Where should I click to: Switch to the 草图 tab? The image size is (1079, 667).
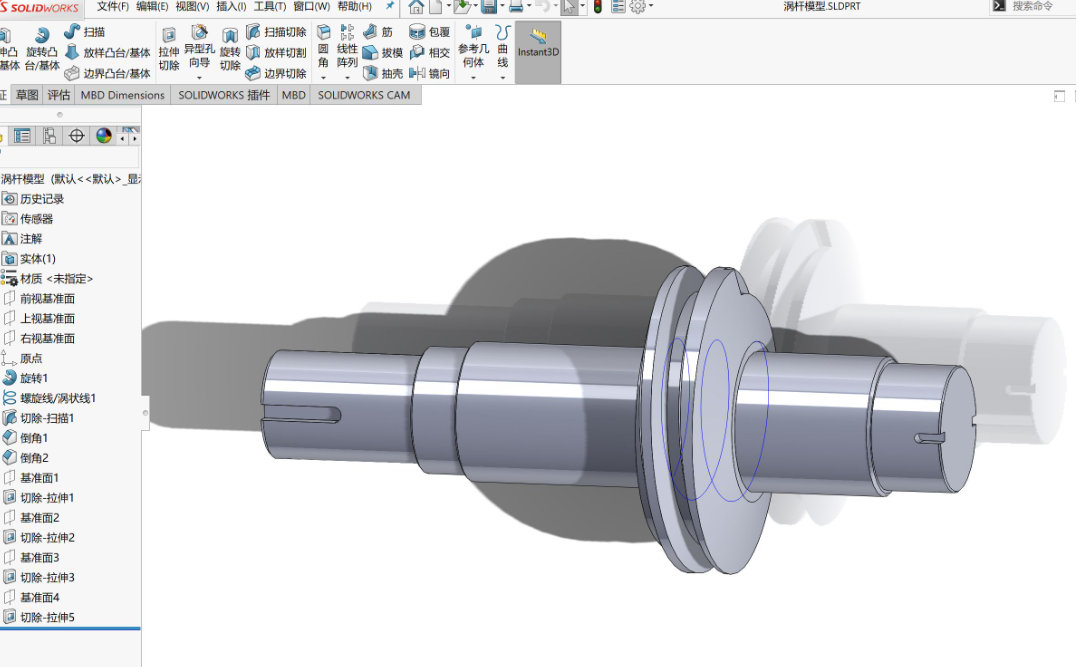pos(28,95)
